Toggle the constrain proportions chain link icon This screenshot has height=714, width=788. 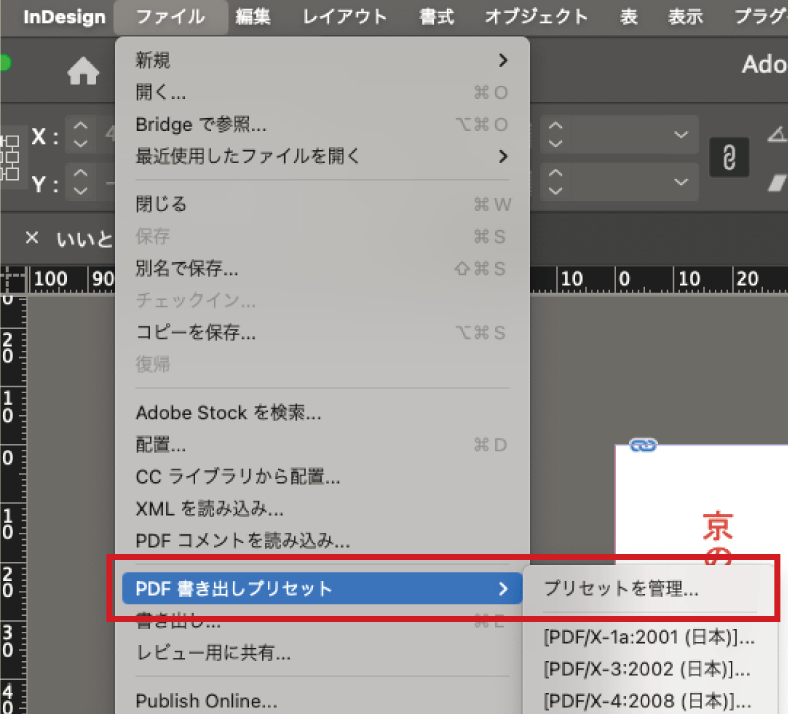pos(729,157)
